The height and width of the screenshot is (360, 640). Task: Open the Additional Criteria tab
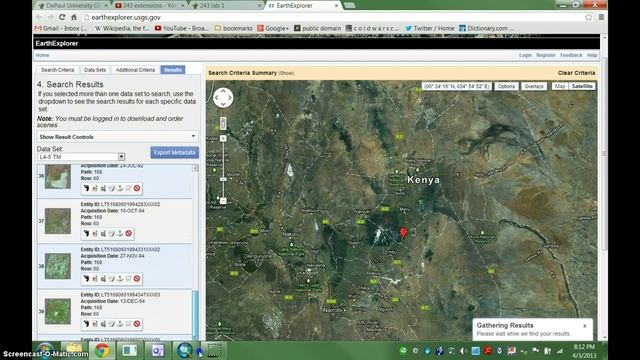tap(135, 70)
